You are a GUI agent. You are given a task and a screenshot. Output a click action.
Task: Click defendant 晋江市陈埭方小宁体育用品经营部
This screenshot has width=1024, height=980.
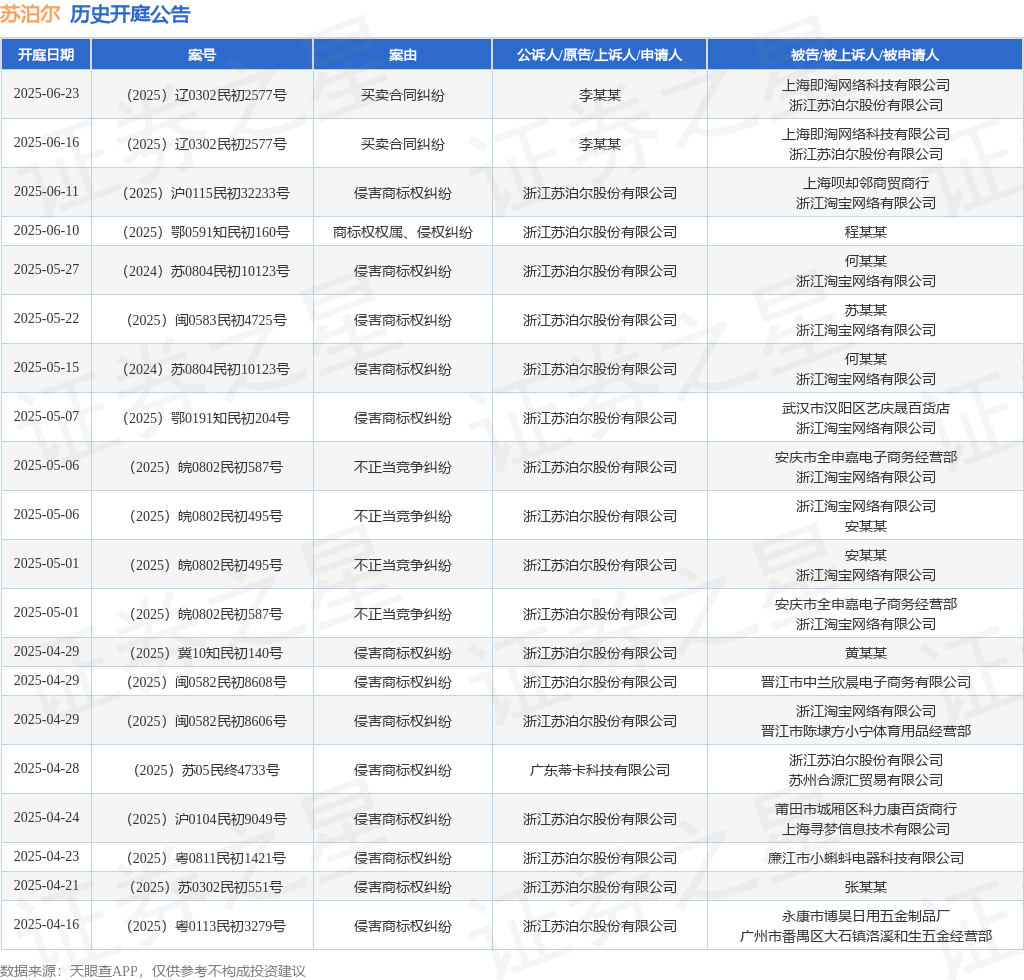(x=865, y=731)
